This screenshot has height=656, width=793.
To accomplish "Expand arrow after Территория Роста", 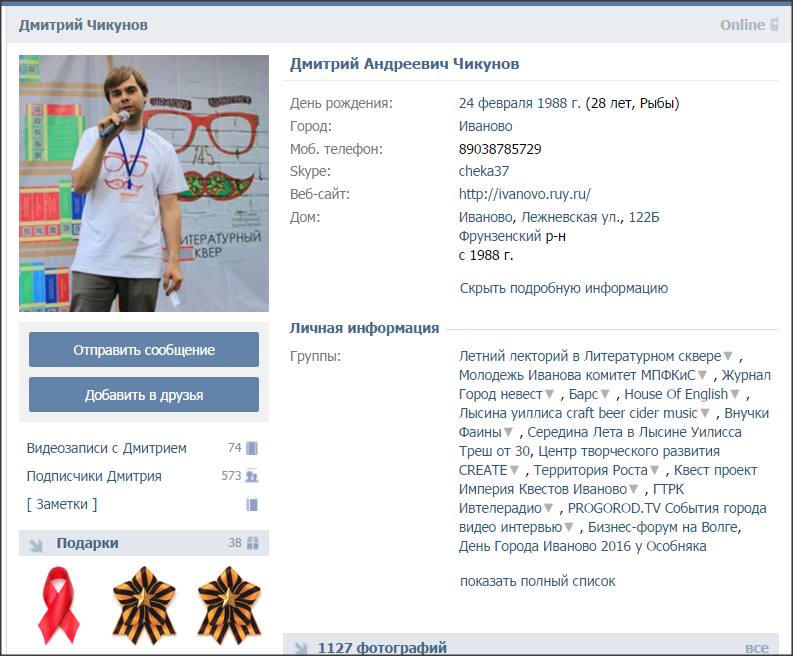I will coord(654,470).
